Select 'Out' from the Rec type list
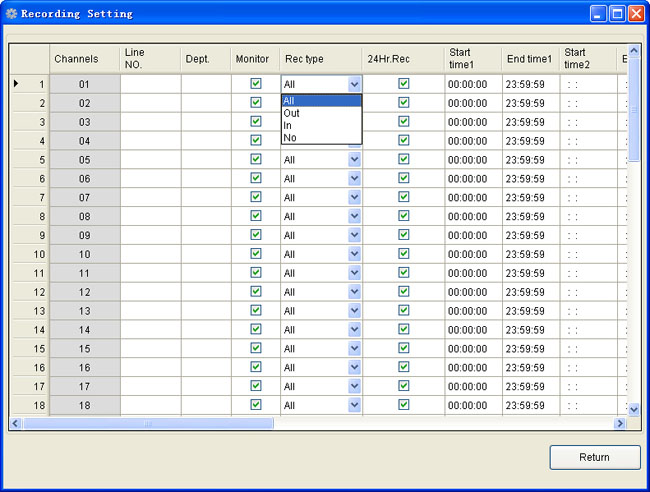Screen dimensions: 650x492 pos(292,113)
